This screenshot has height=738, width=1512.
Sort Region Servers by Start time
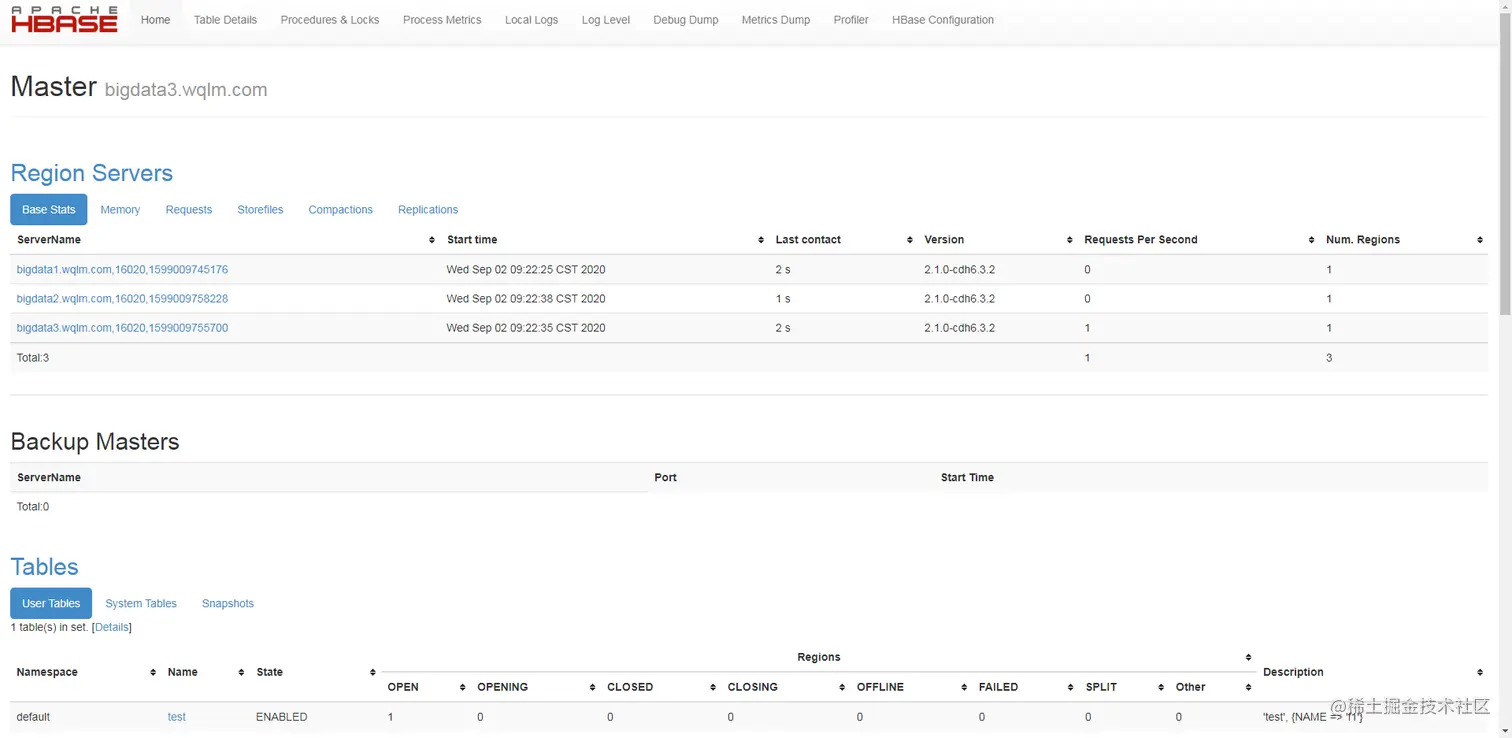click(605, 240)
